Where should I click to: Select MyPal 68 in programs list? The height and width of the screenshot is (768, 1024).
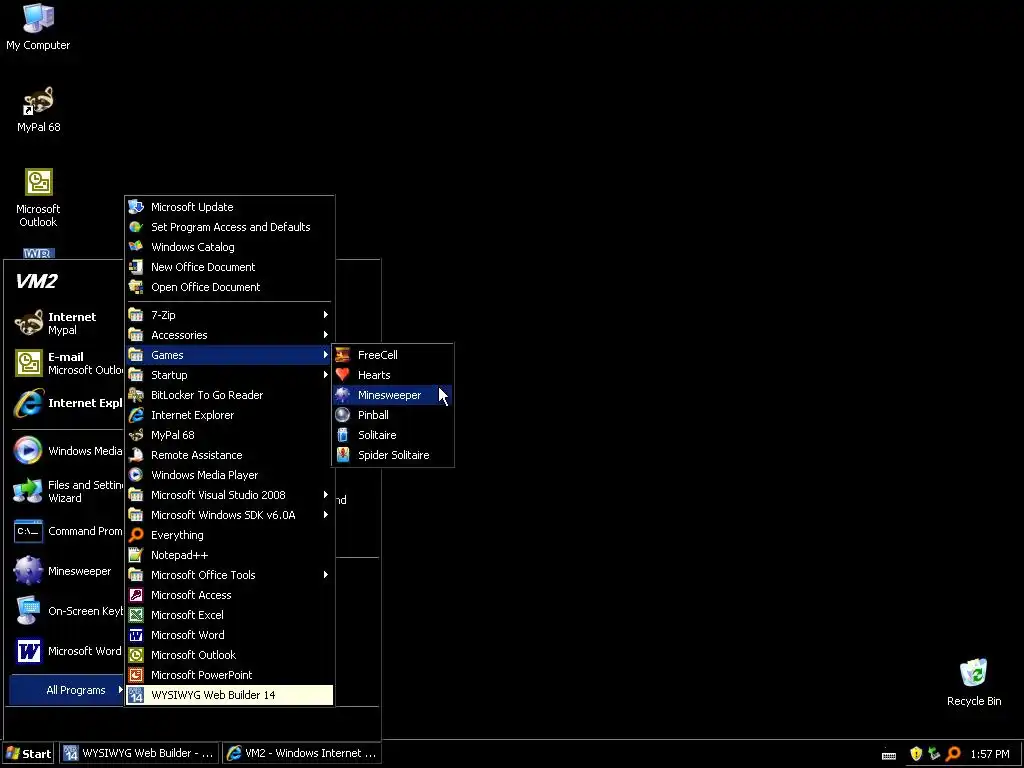(229, 435)
